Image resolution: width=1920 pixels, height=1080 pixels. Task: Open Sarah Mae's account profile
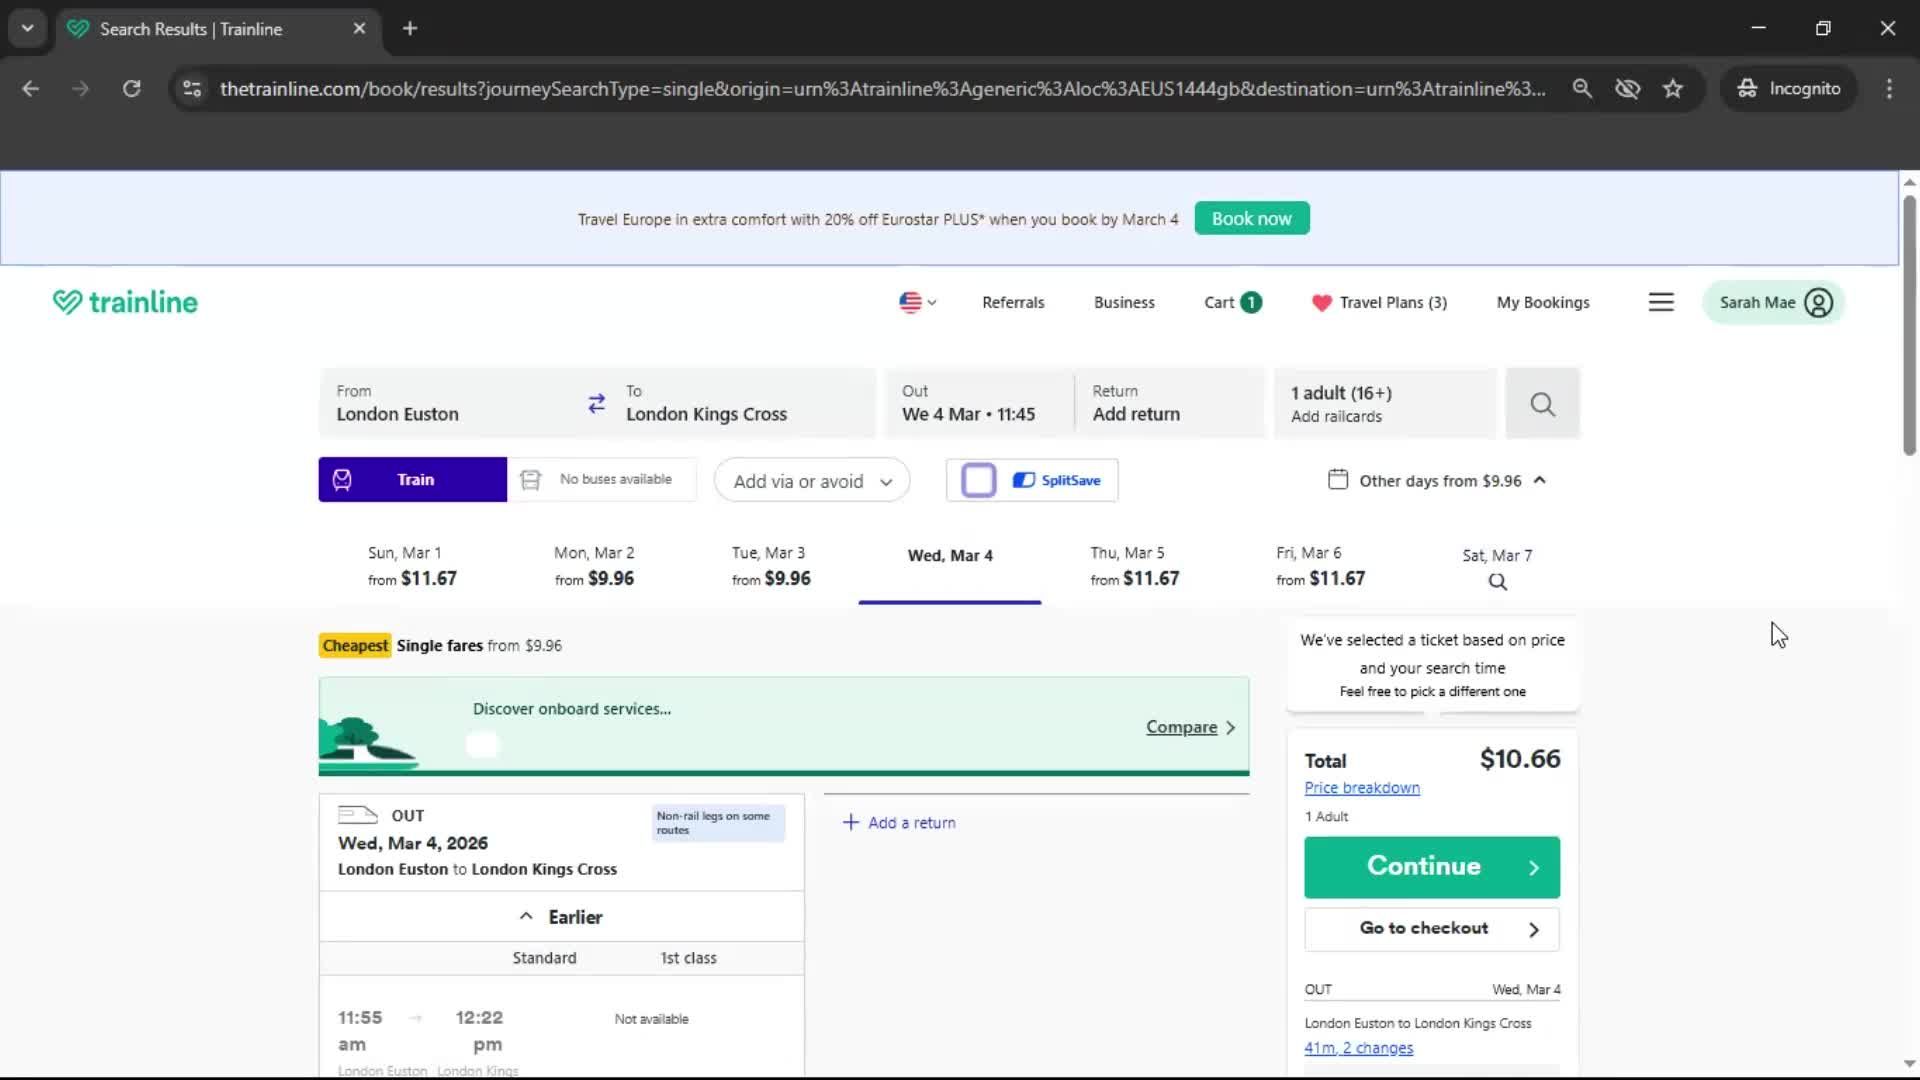[1772, 302]
